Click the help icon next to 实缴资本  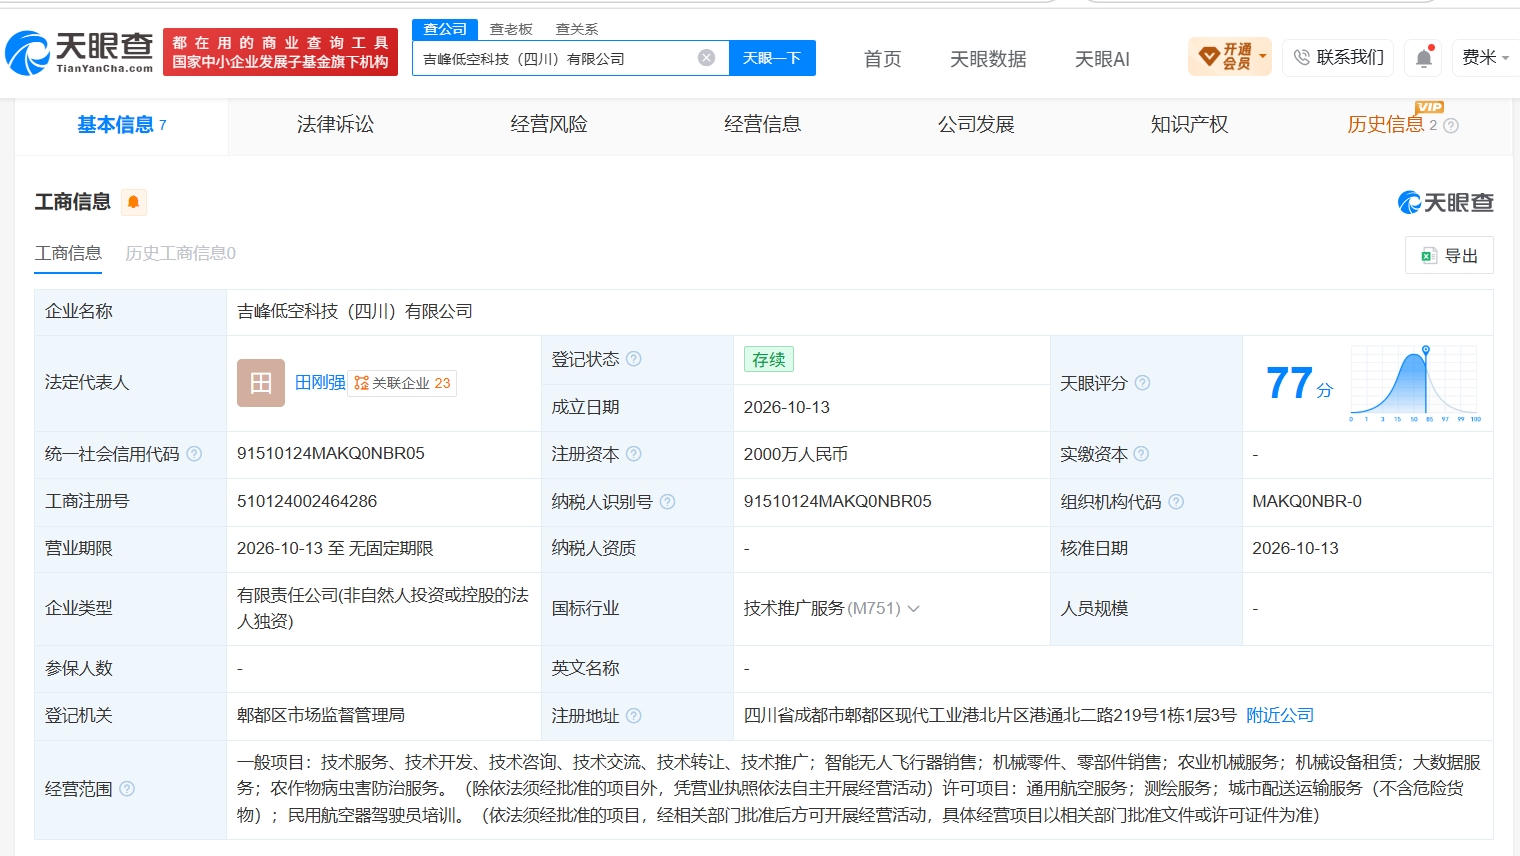[1141, 454]
